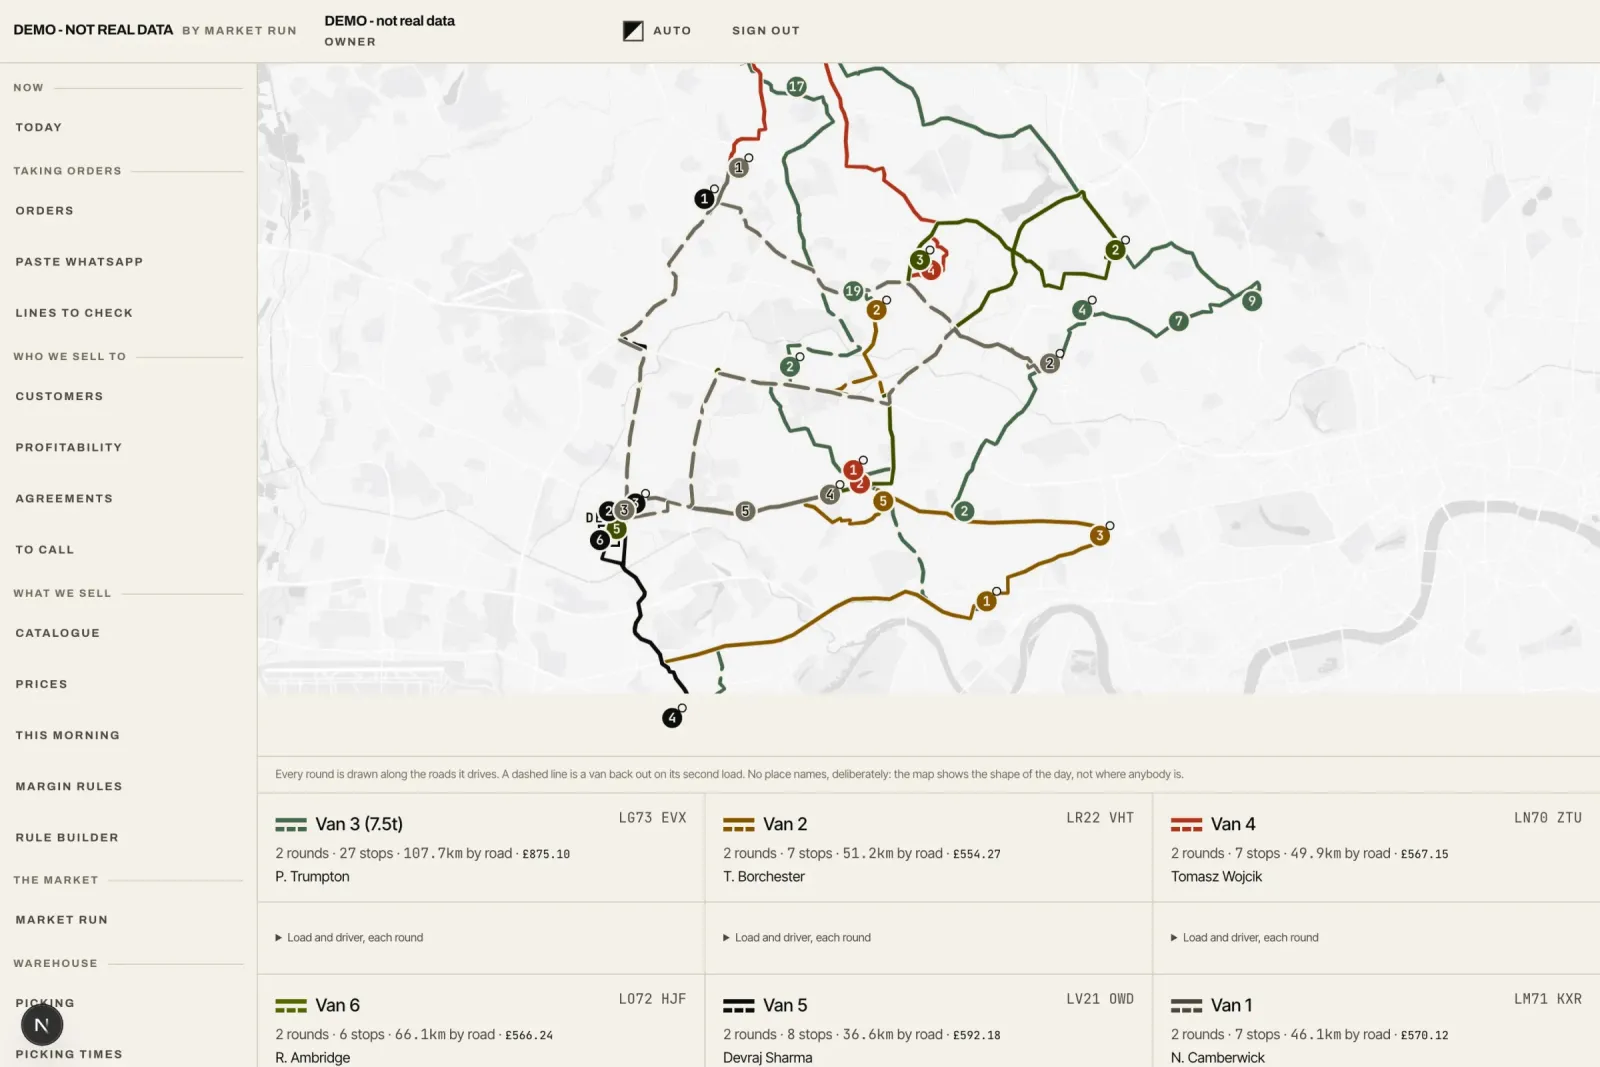1600x1067 pixels.
Task: Click olive stop marker 2 on map
Action: coord(1115,250)
